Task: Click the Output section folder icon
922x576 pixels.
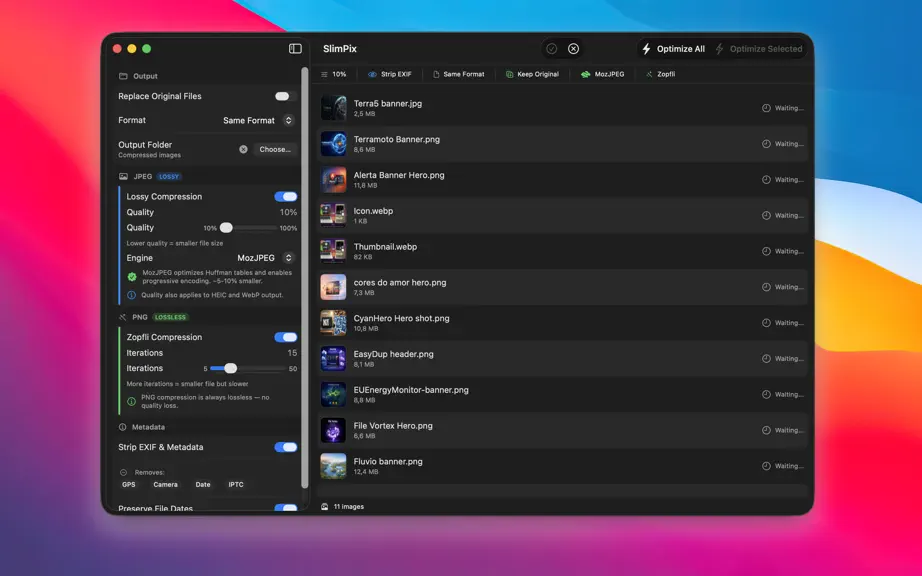Action: pyautogui.click(x=123, y=76)
